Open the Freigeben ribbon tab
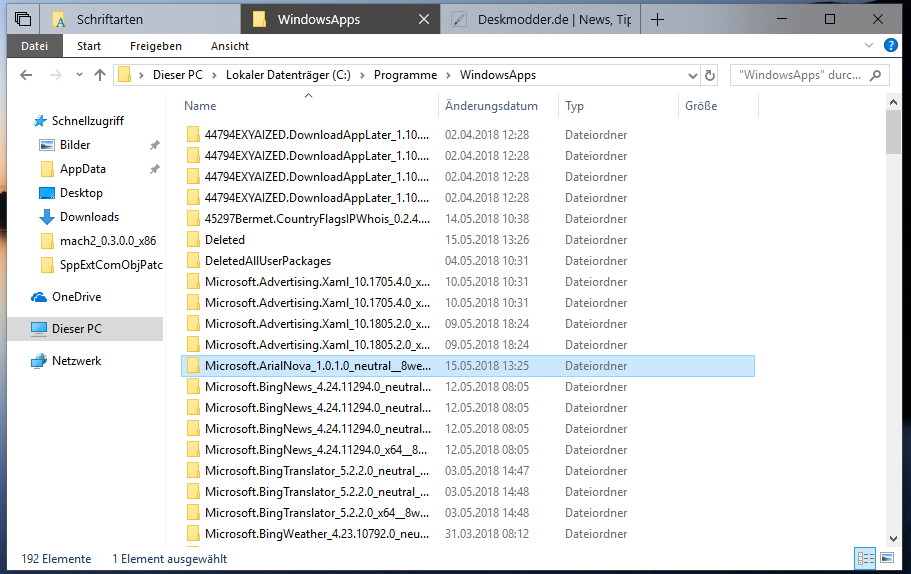 pyautogui.click(x=156, y=46)
